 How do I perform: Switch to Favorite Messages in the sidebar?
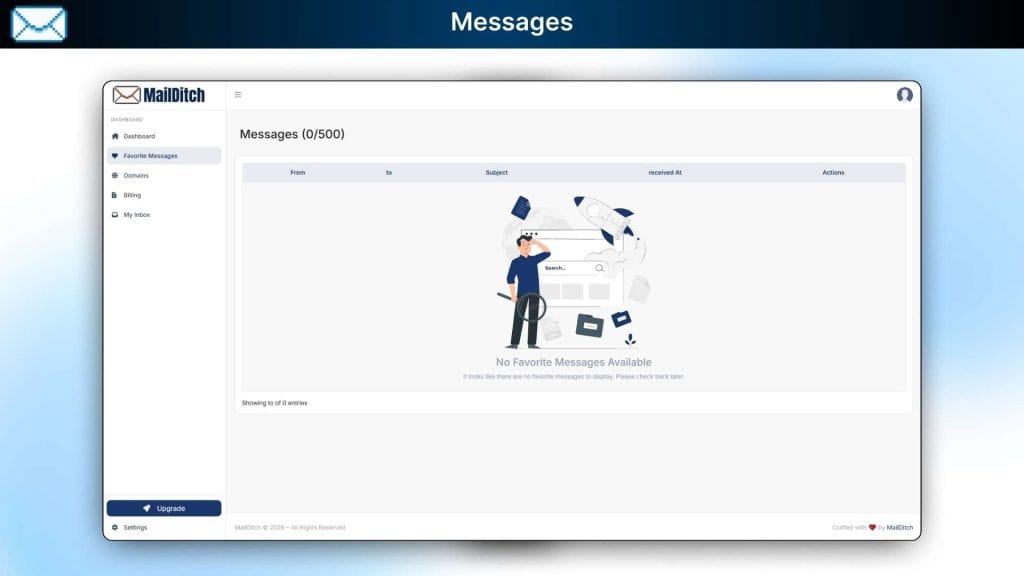[150, 156]
